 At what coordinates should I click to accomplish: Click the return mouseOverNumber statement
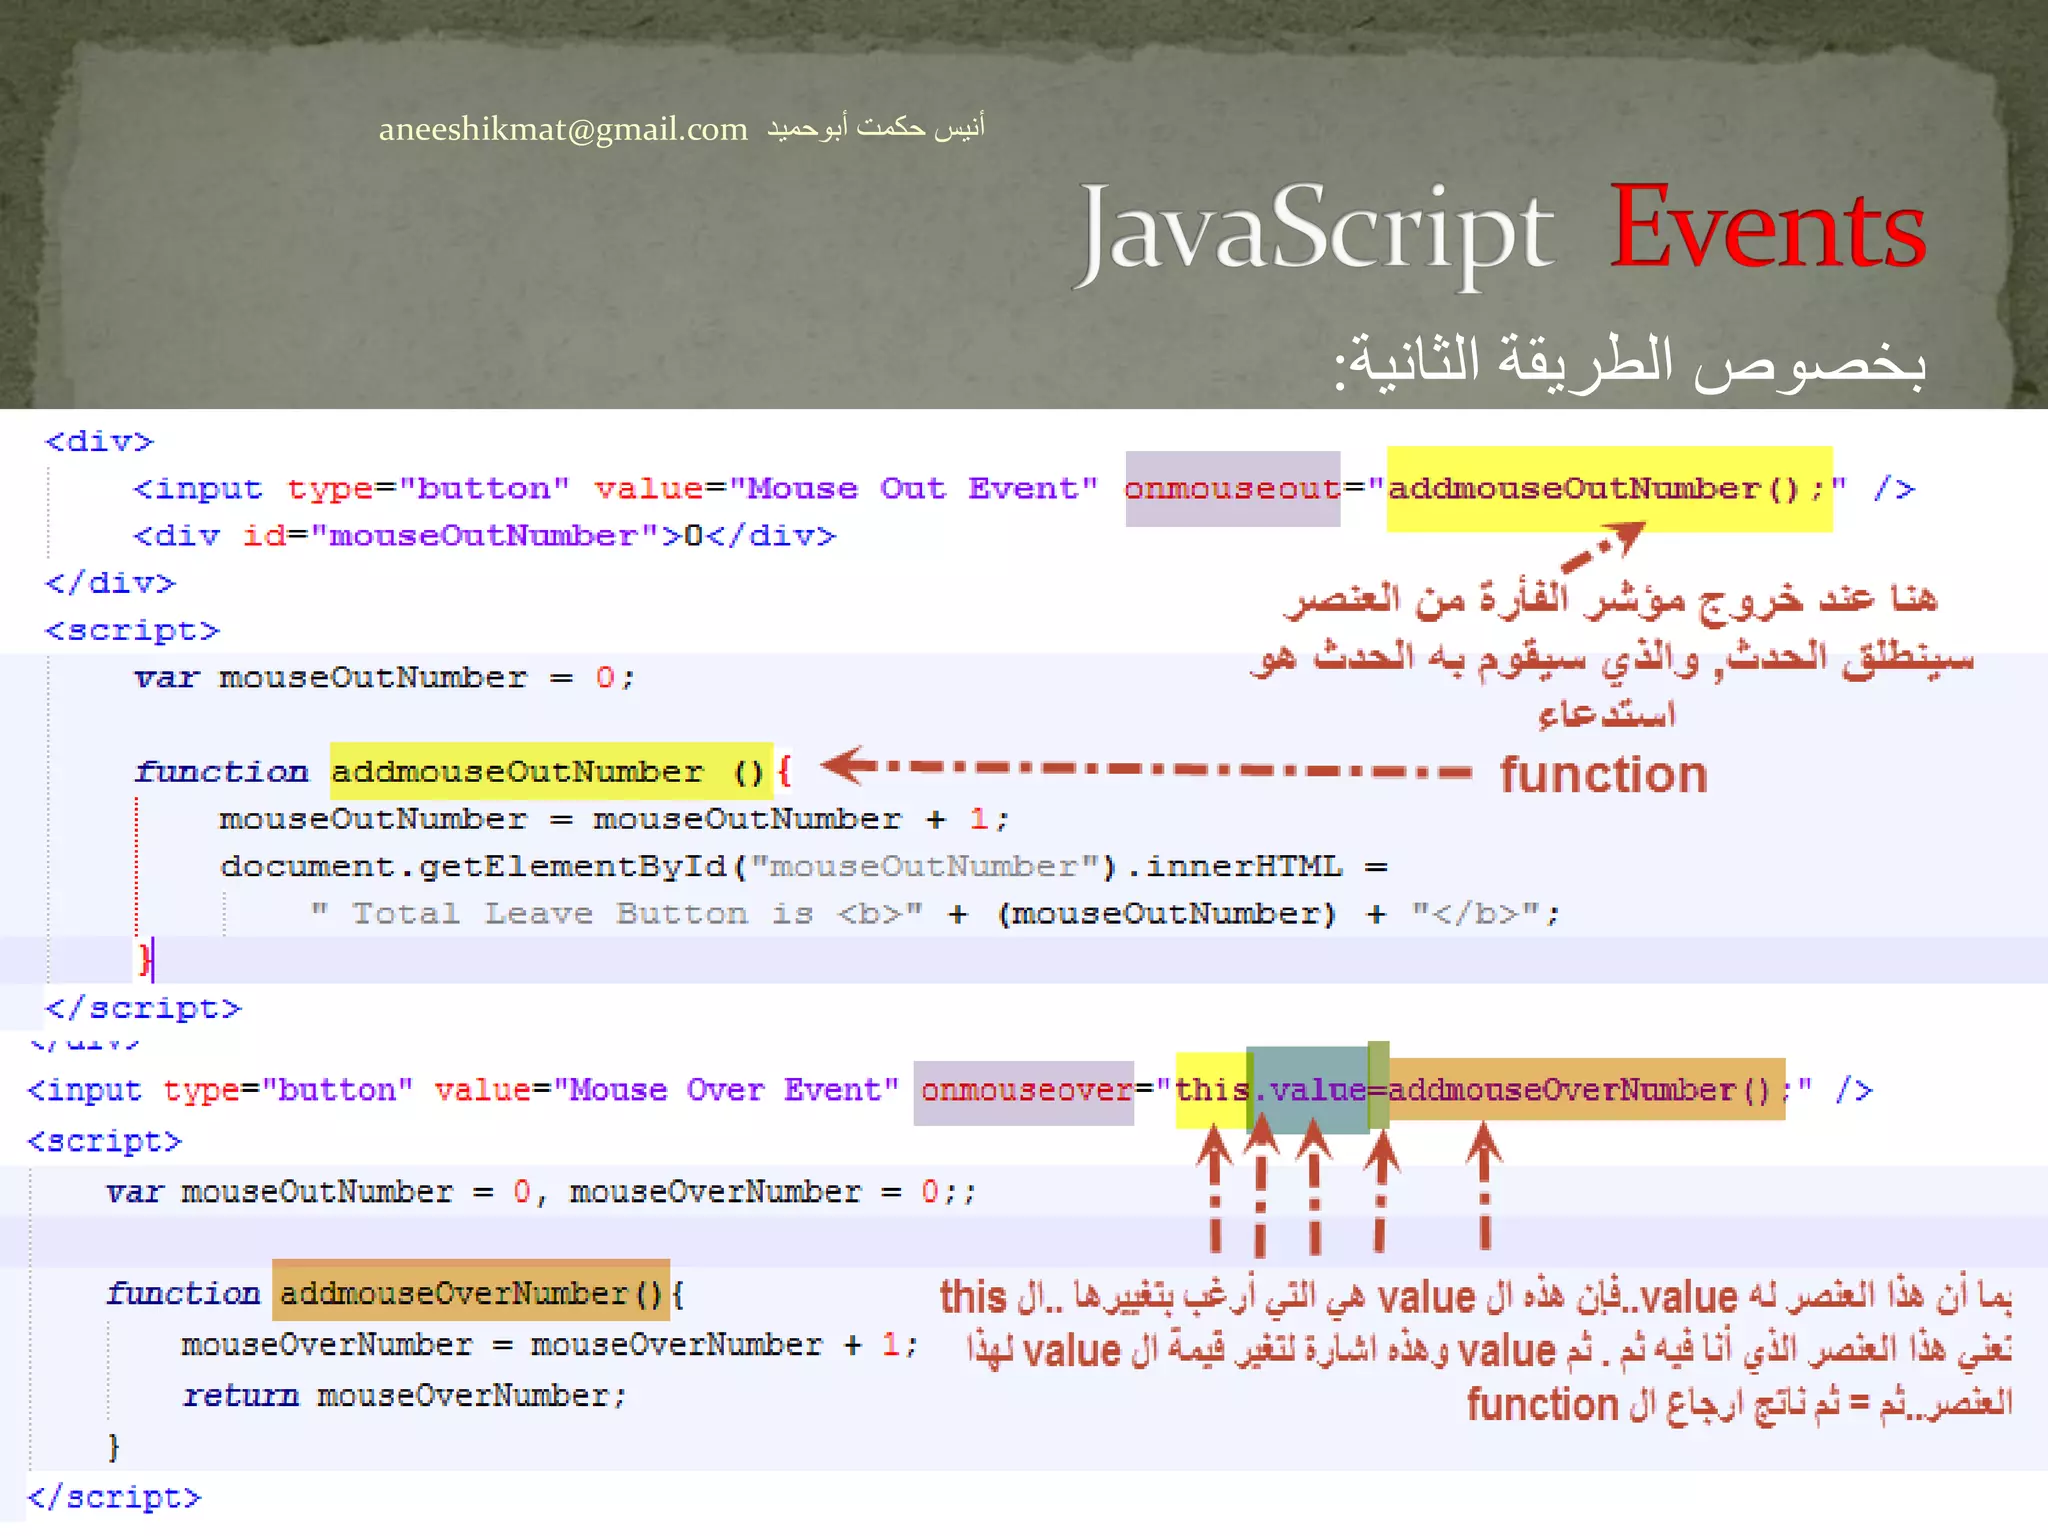[x=404, y=1396]
